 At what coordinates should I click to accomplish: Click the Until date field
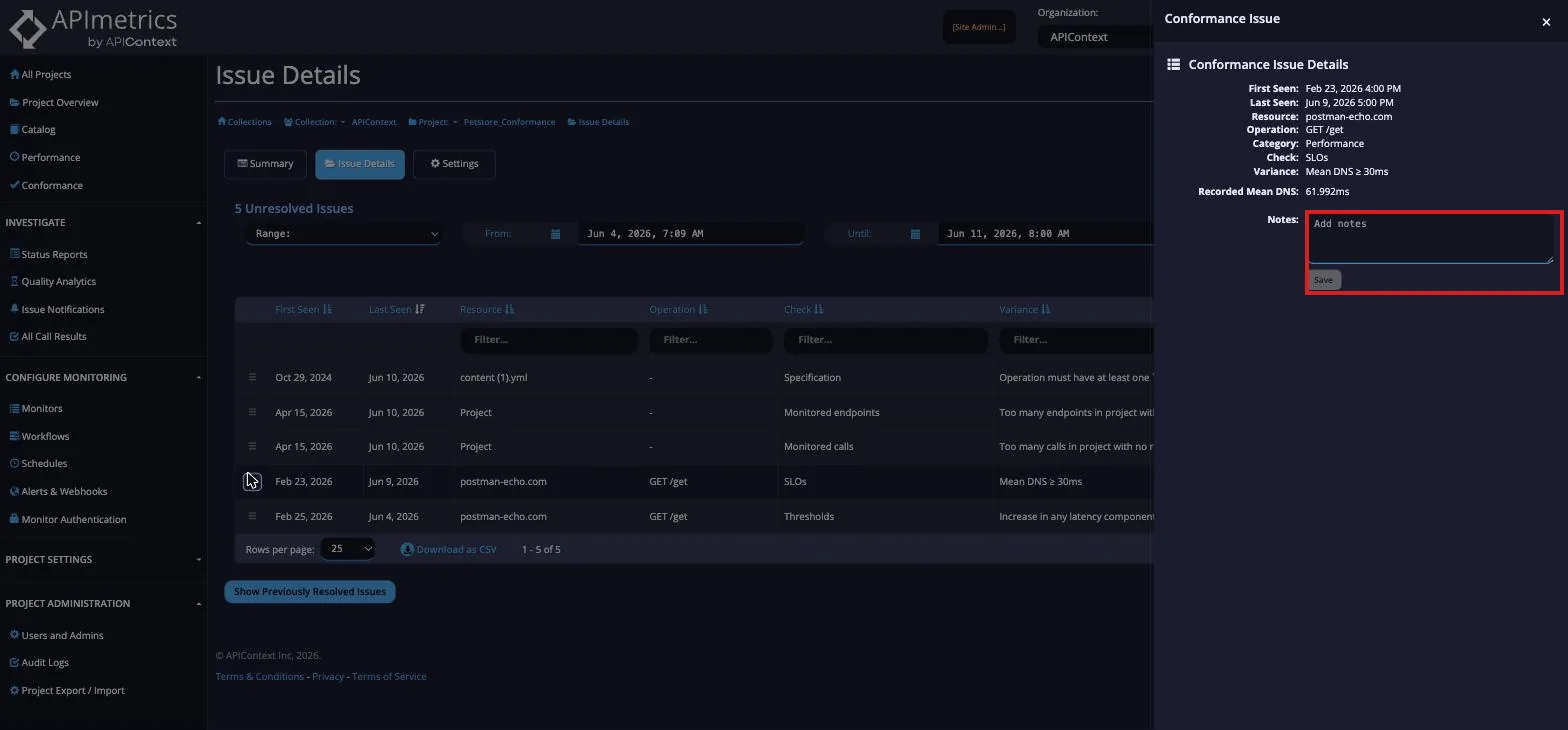click(x=1045, y=234)
